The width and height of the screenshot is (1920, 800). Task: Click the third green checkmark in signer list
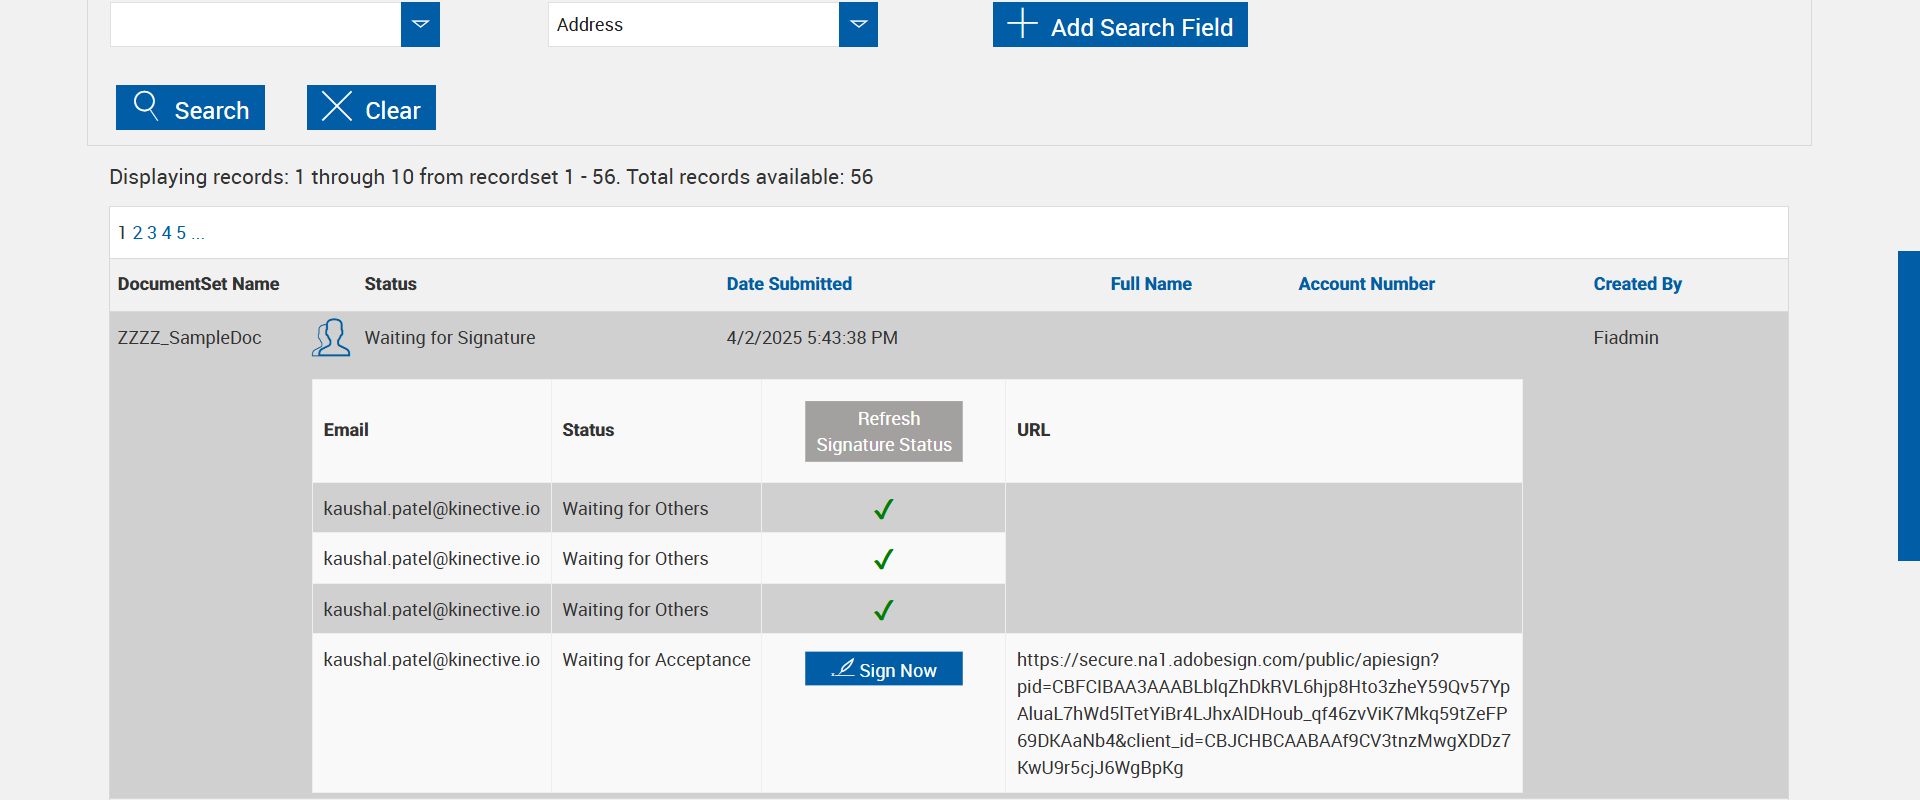point(883,610)
